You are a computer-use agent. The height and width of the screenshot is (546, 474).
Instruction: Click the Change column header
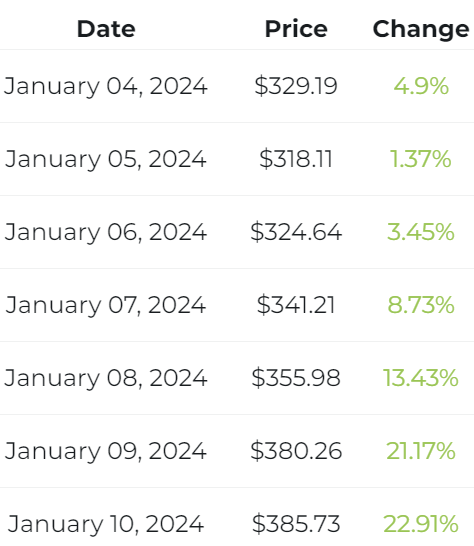click(421, 30)
